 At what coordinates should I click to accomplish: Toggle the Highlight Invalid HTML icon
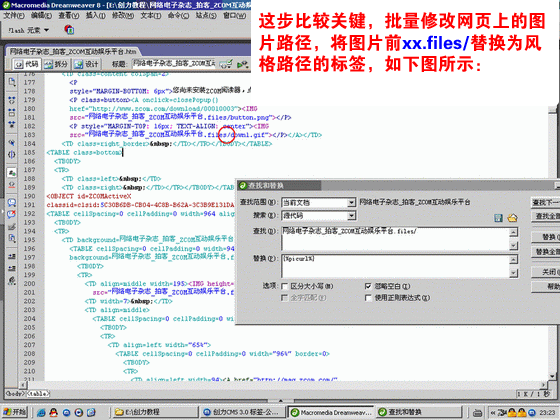[12, 185]
